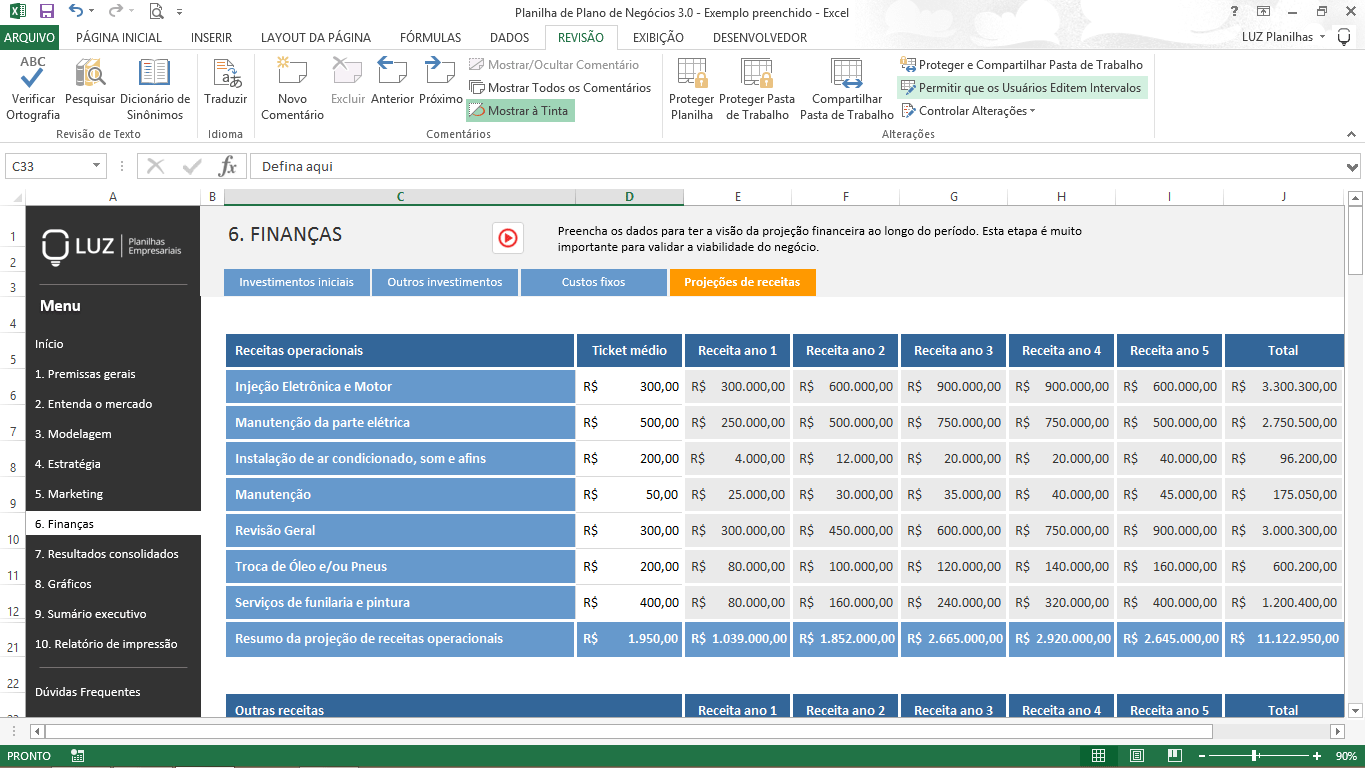Click the red play video button
Screen dimensions: 1365x768
[508, 238]
